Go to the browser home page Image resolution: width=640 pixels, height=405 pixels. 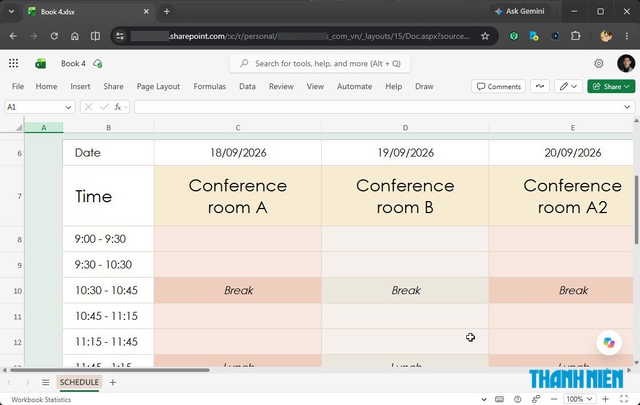click(x=75, y=36)
